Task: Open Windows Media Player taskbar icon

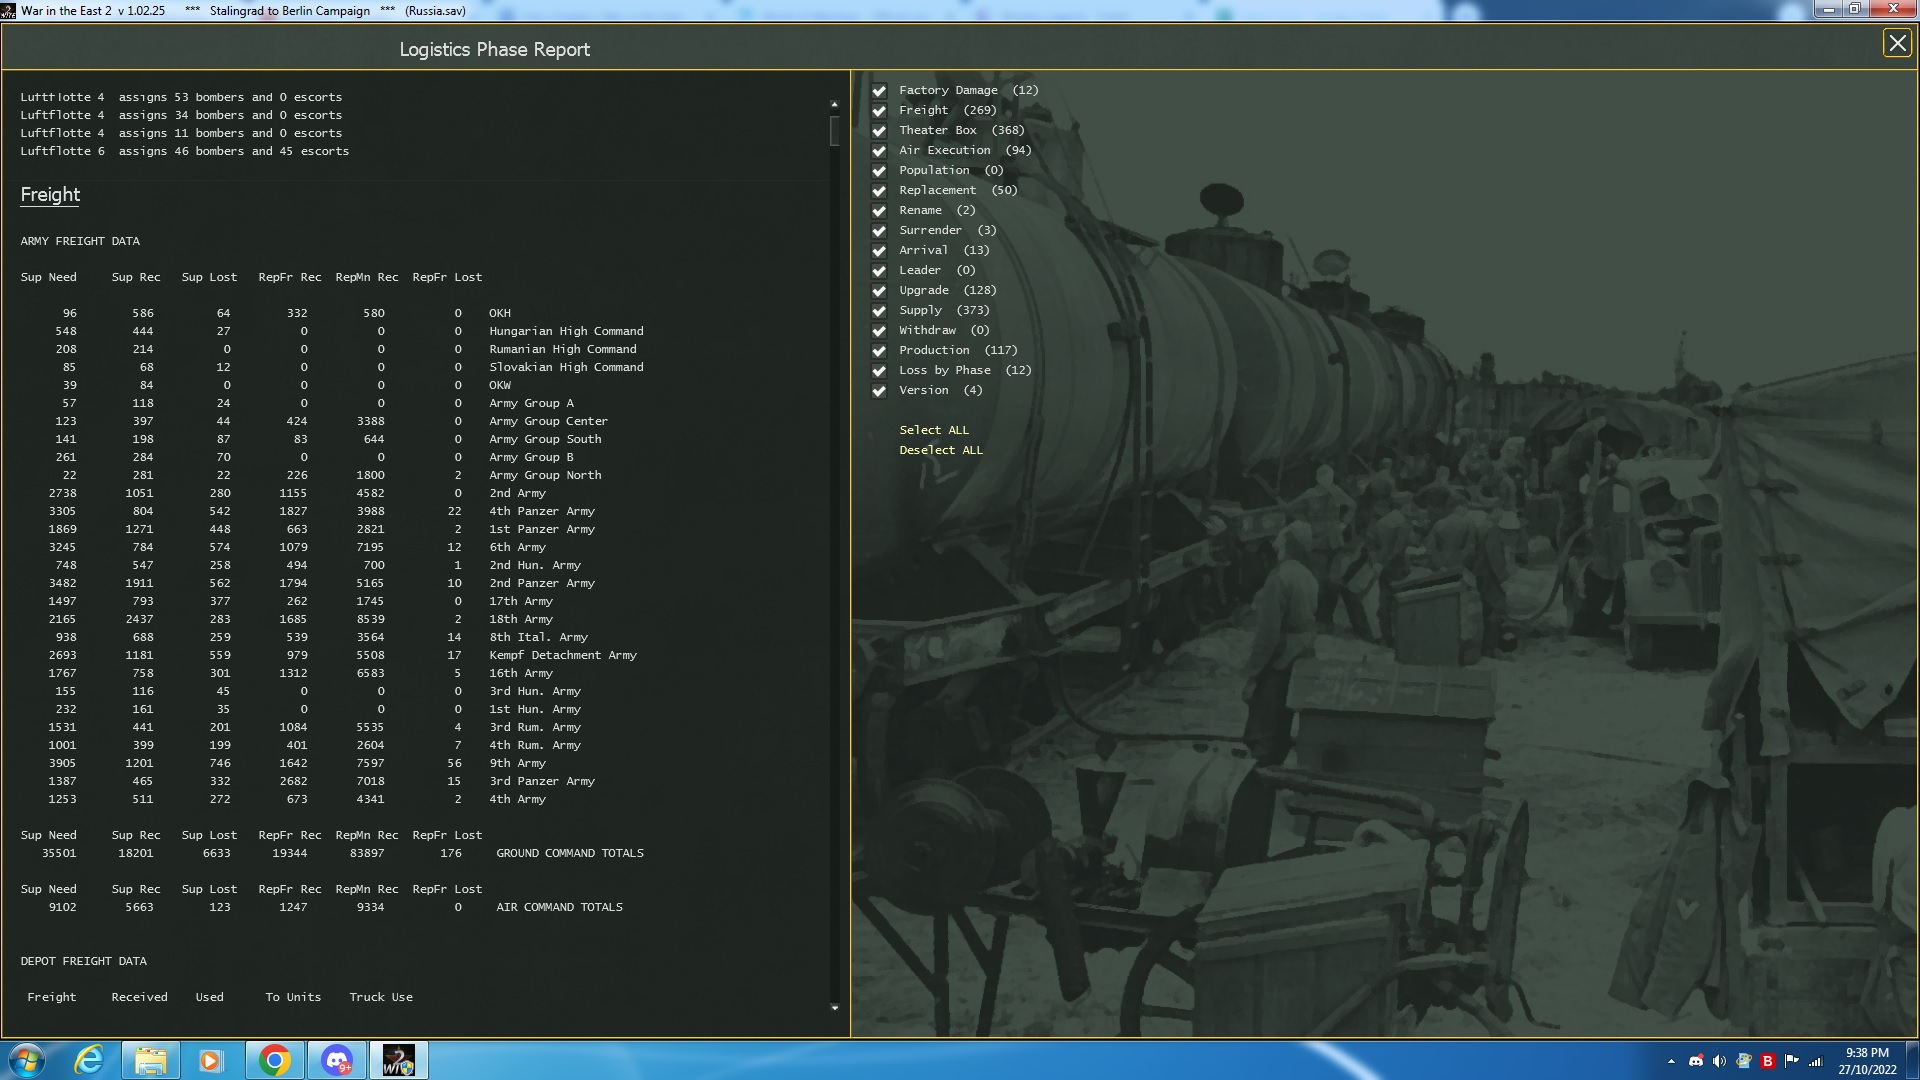Action: point(210,1060)
